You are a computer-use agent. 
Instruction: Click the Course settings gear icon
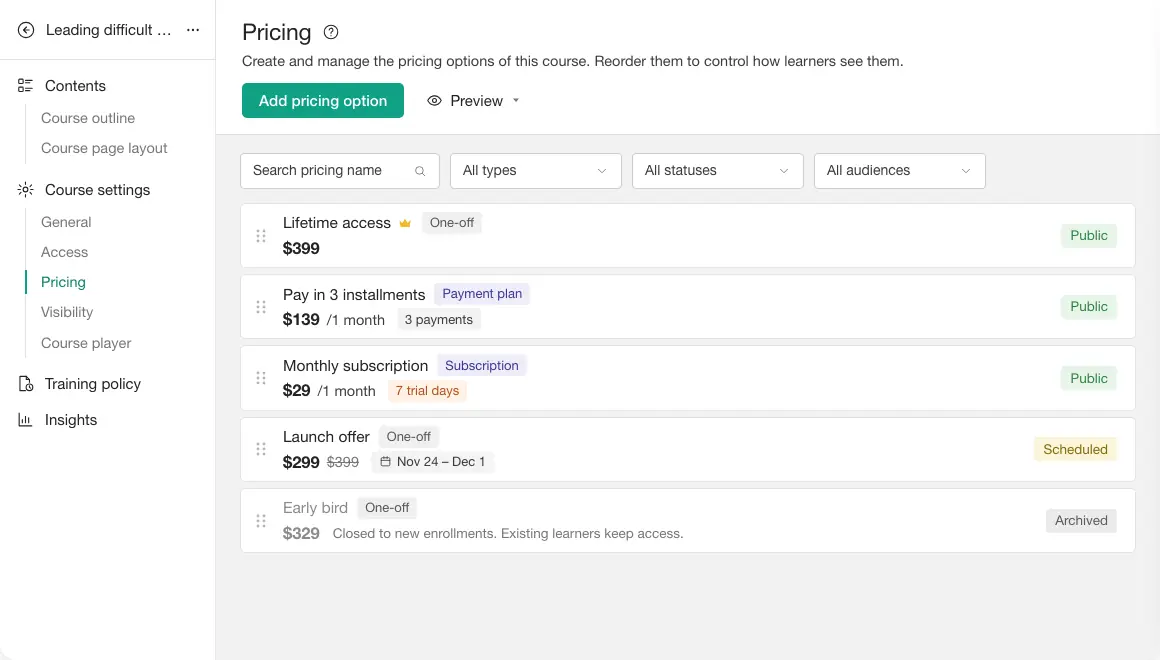coord(25,190)
